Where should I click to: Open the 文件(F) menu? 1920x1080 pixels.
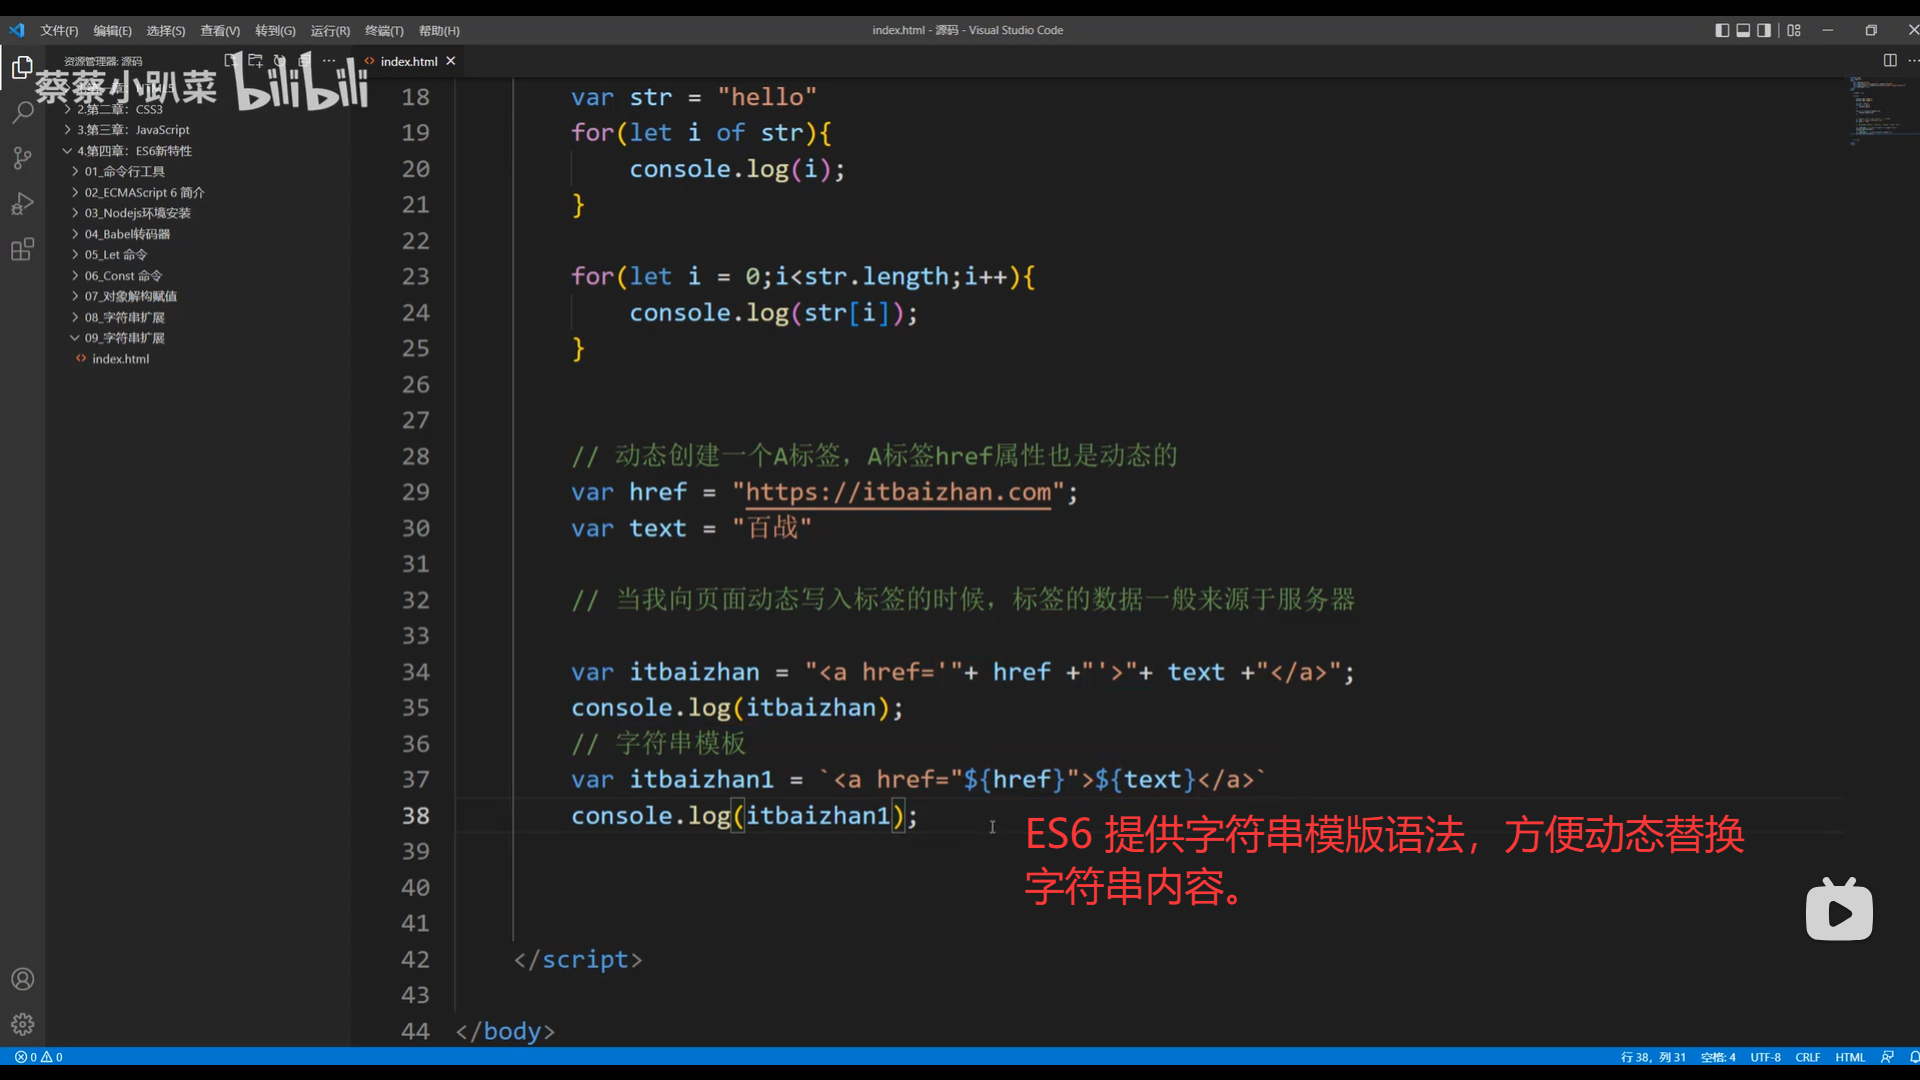point(59,31)
